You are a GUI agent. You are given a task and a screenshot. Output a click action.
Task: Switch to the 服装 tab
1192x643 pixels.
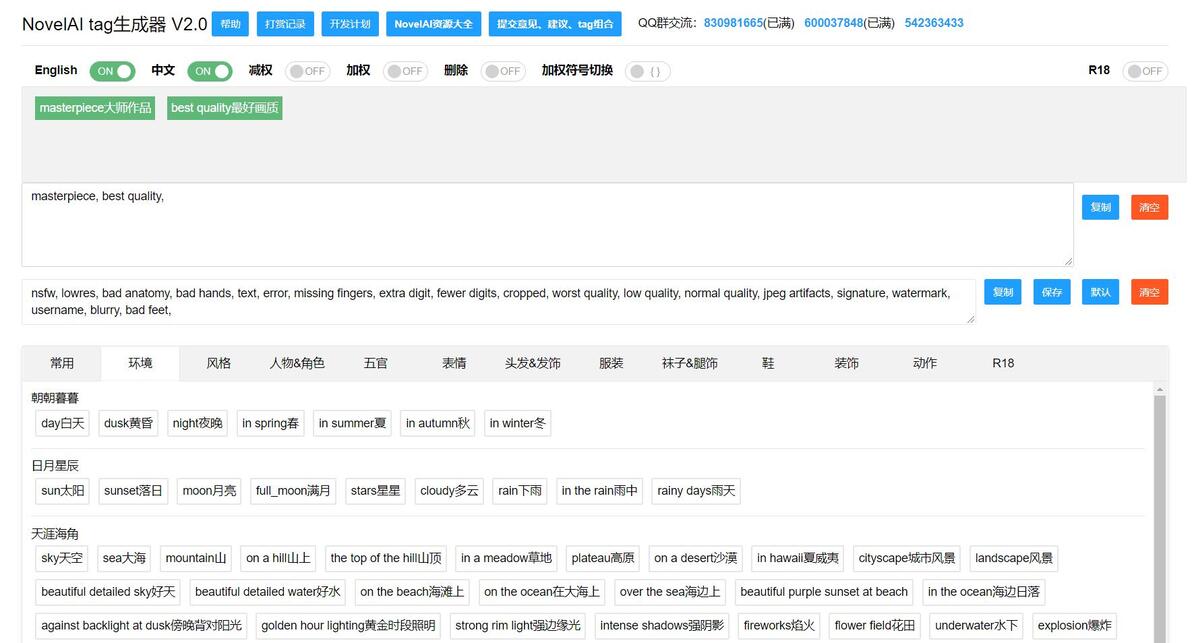[610, 363]
